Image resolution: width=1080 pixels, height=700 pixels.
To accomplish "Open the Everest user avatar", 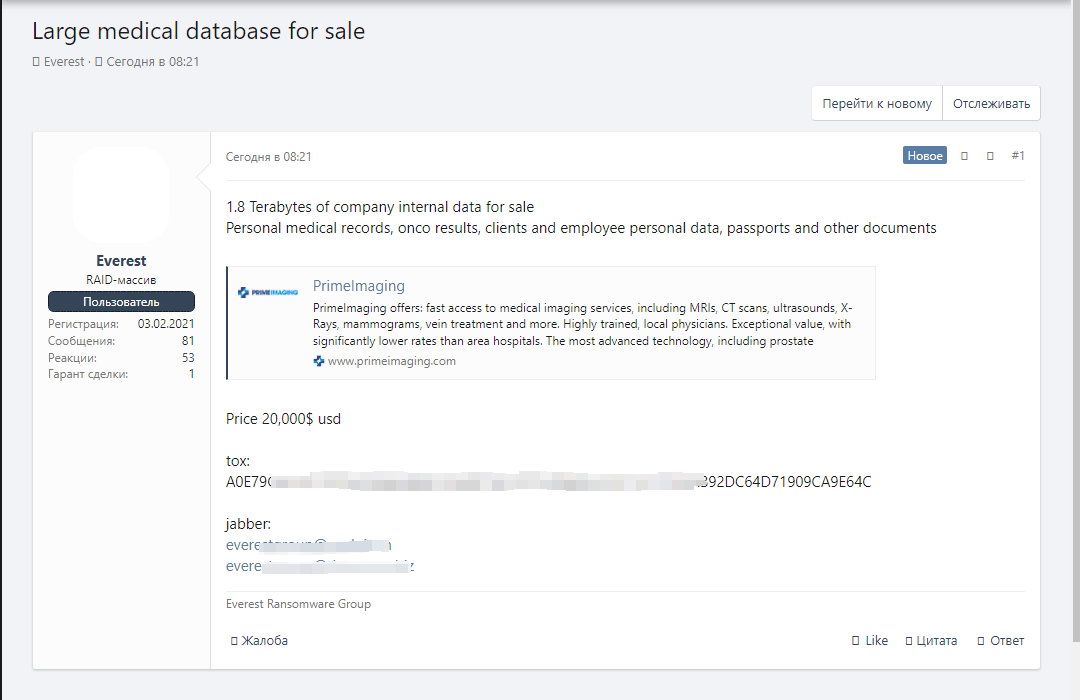I will [x=121, y=194].
